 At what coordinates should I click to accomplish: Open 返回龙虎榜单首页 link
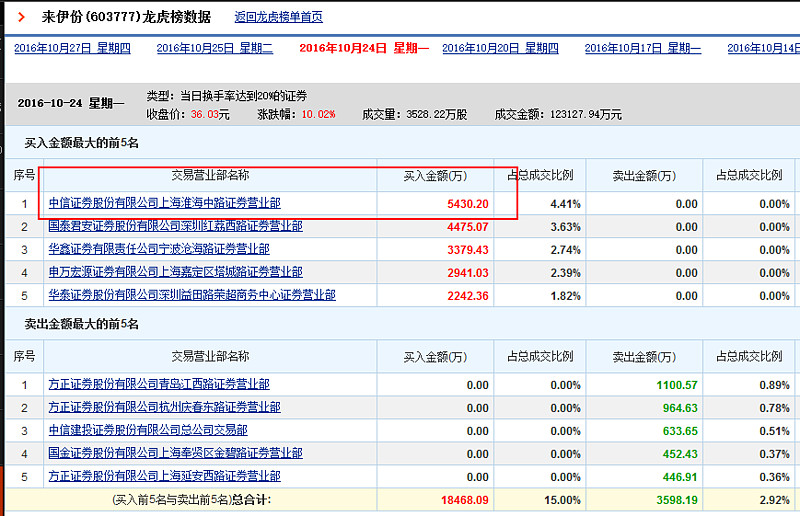(279, 17)
